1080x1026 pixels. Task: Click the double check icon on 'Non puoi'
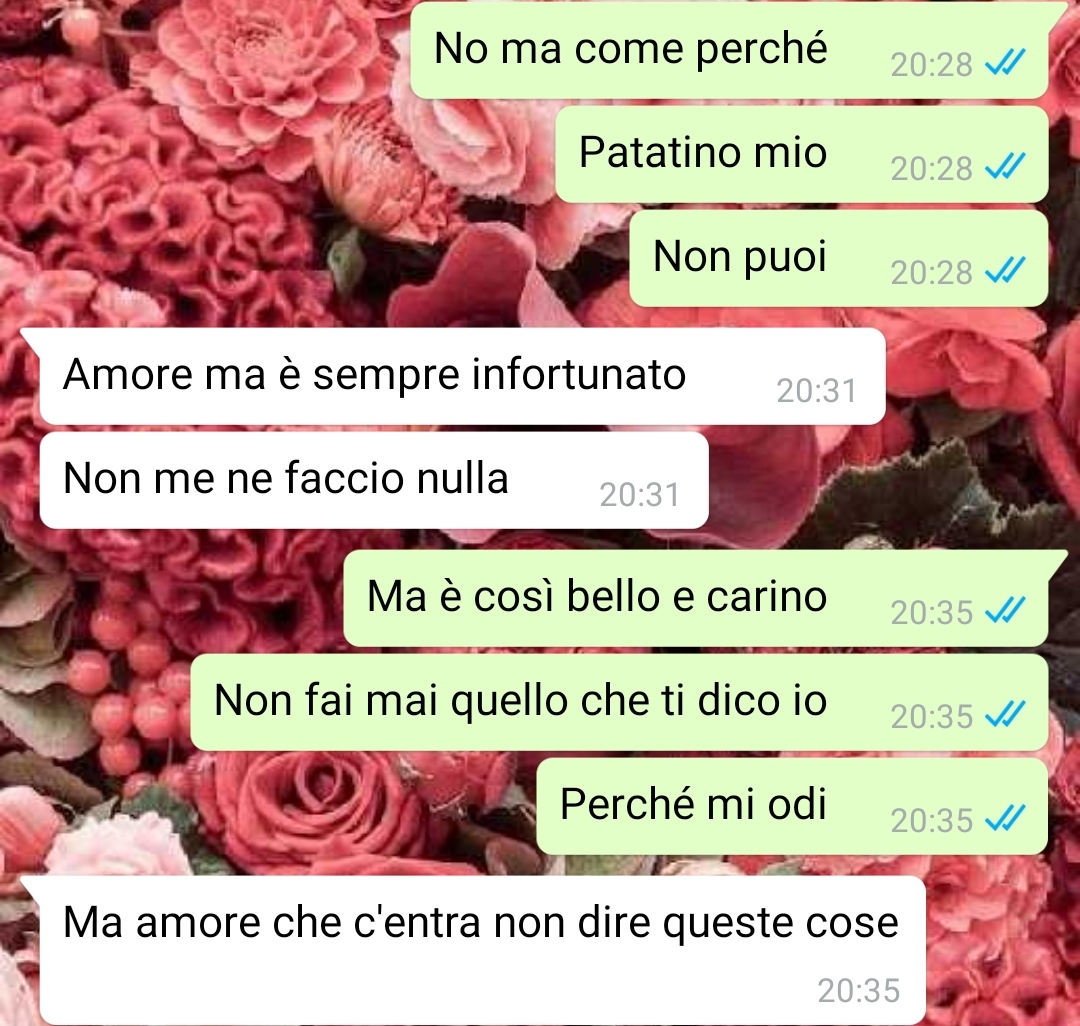1006,271
